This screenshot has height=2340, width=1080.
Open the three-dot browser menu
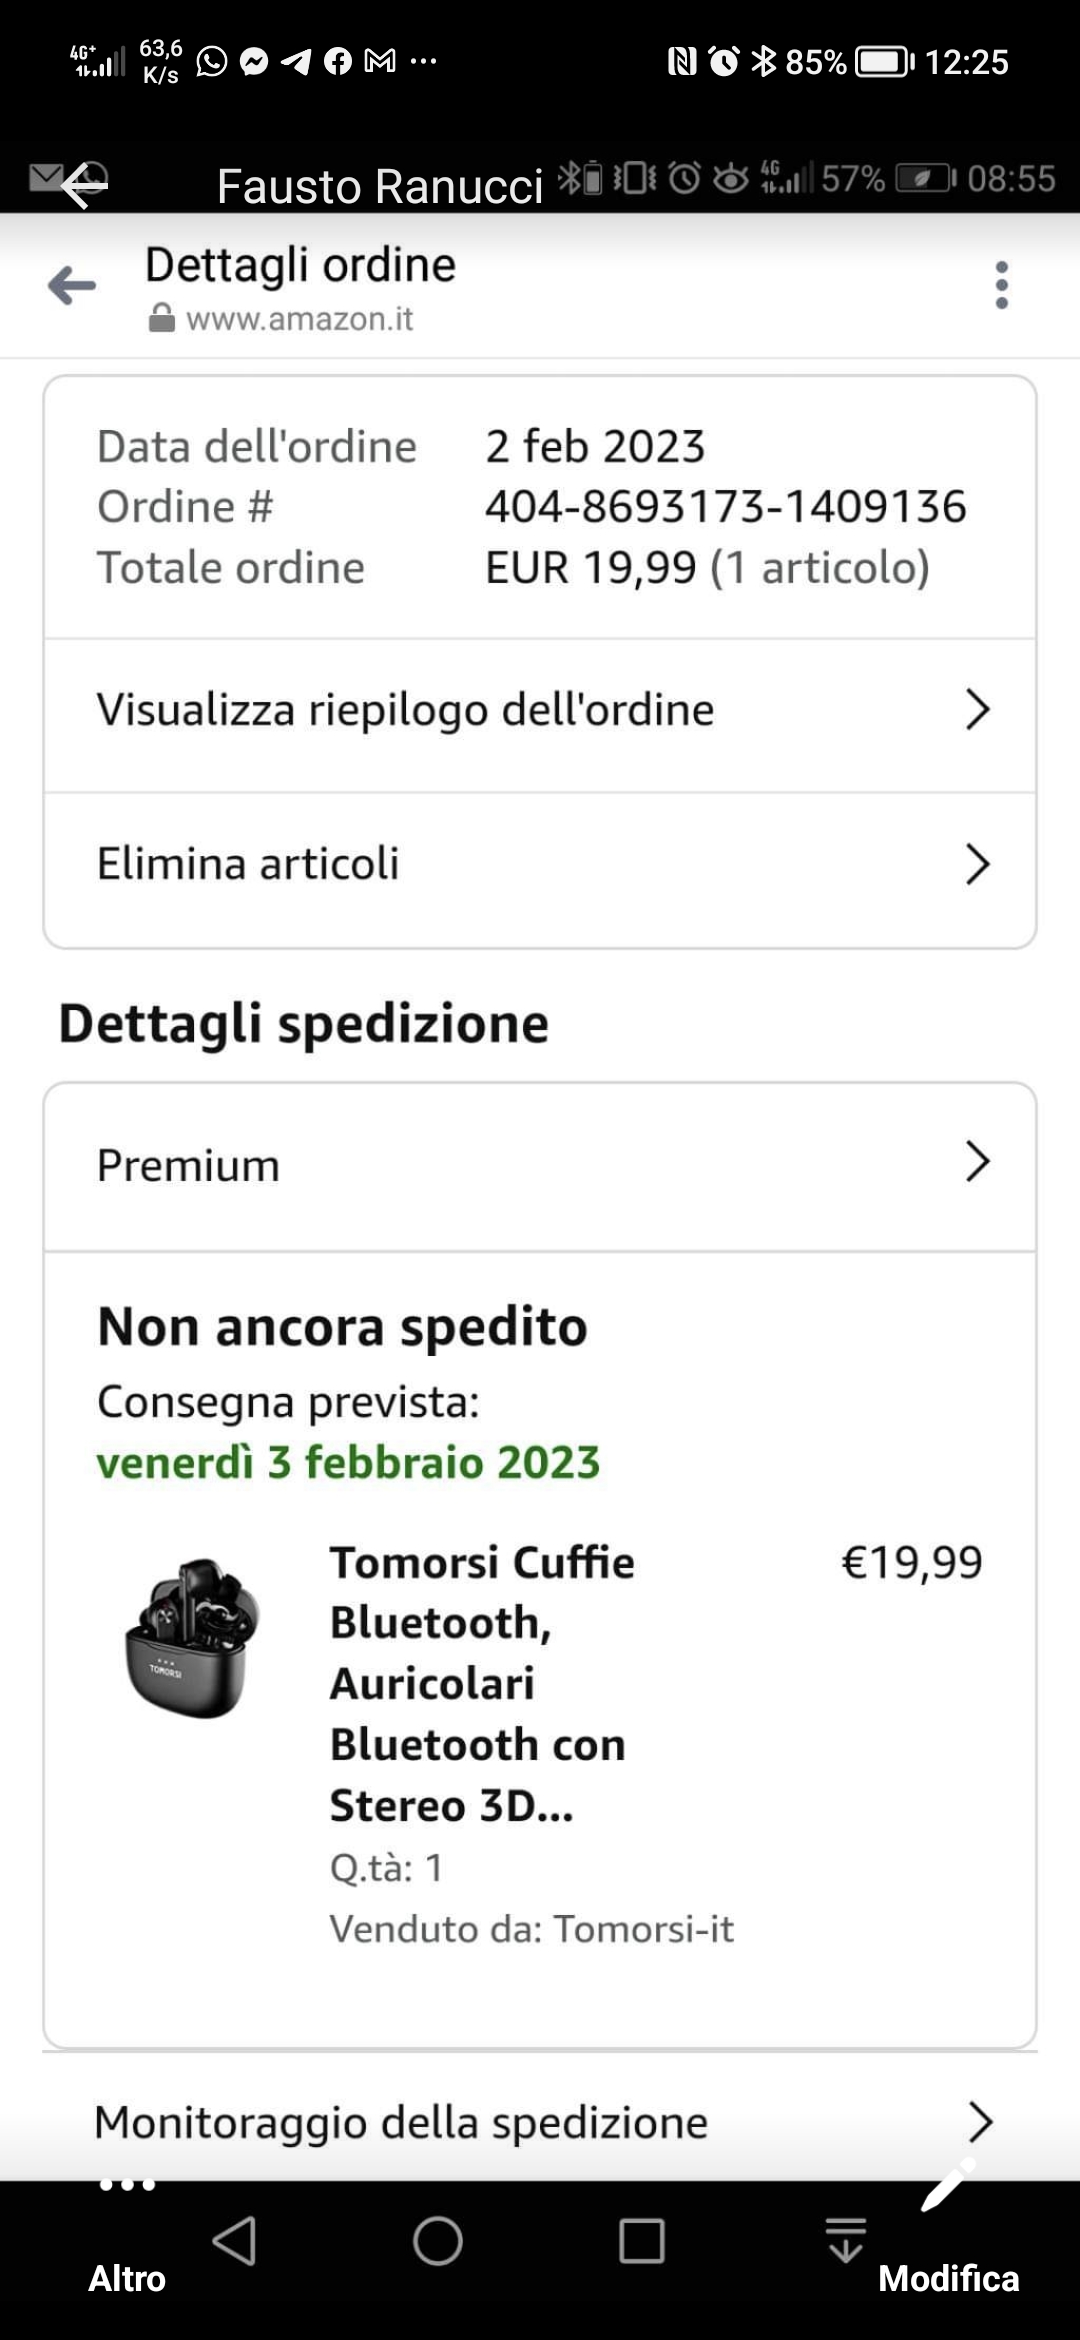point(1001,286)
